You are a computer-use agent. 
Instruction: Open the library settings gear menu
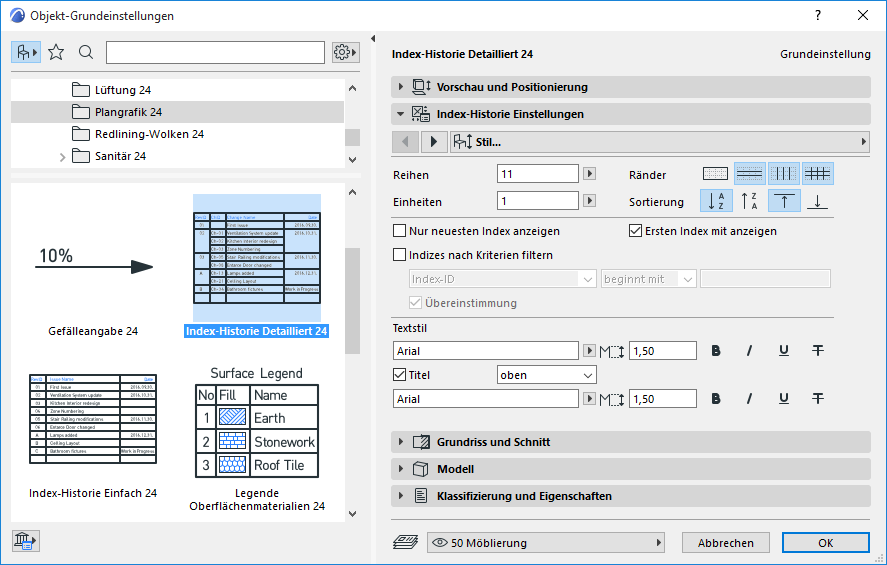pyautogui.click(x=345, y=52)
